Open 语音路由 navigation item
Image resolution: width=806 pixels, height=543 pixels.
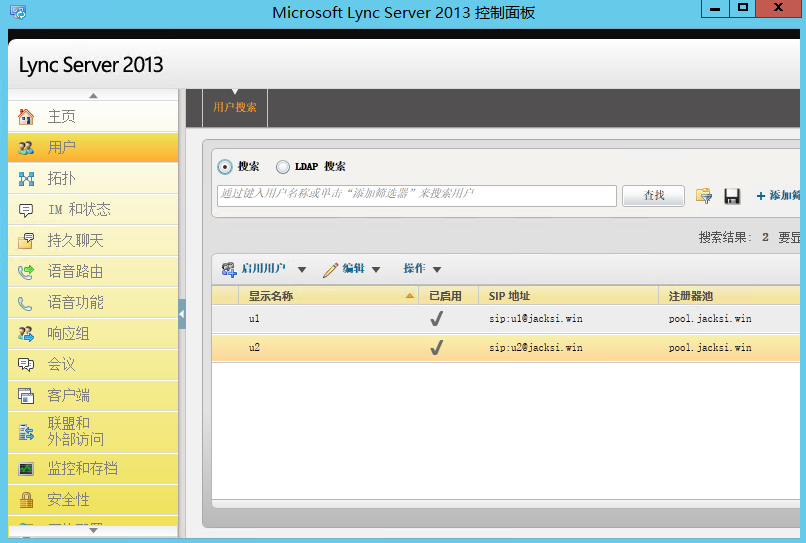[93, 272]
